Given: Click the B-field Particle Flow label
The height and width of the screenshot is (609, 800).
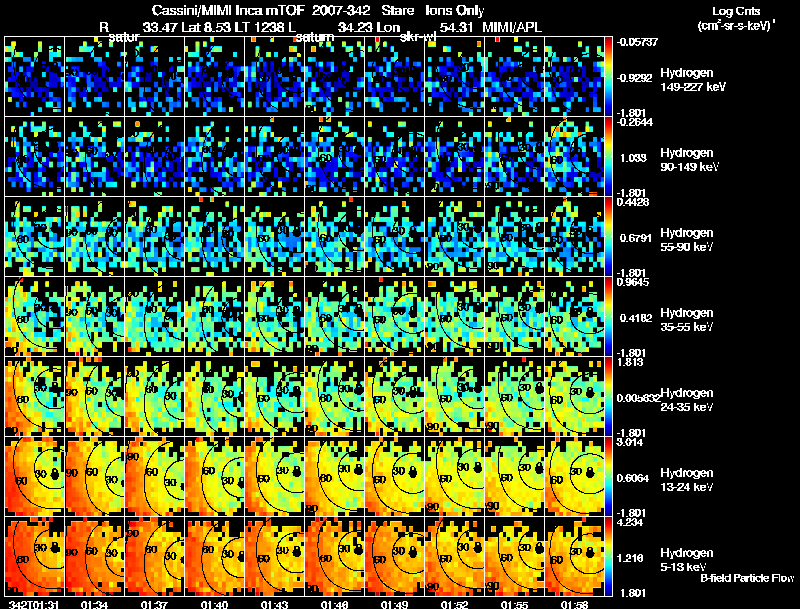Looking at the screenshot, I should point(747,578).
